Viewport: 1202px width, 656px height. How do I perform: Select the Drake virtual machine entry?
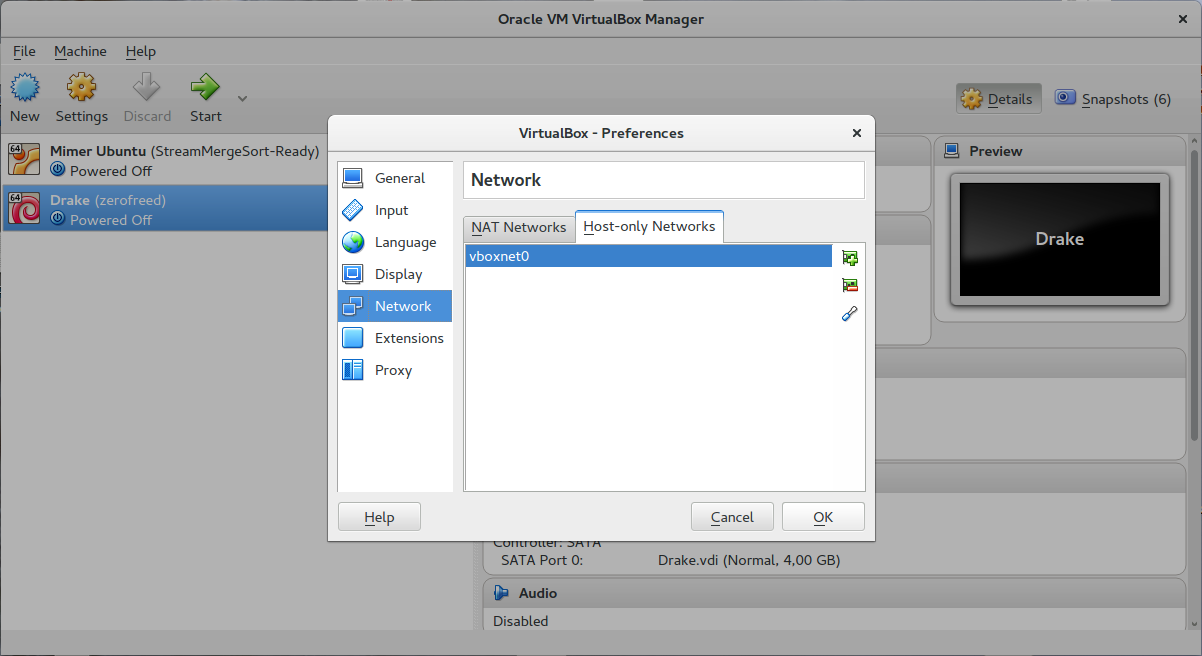click(x=164, y=209)
